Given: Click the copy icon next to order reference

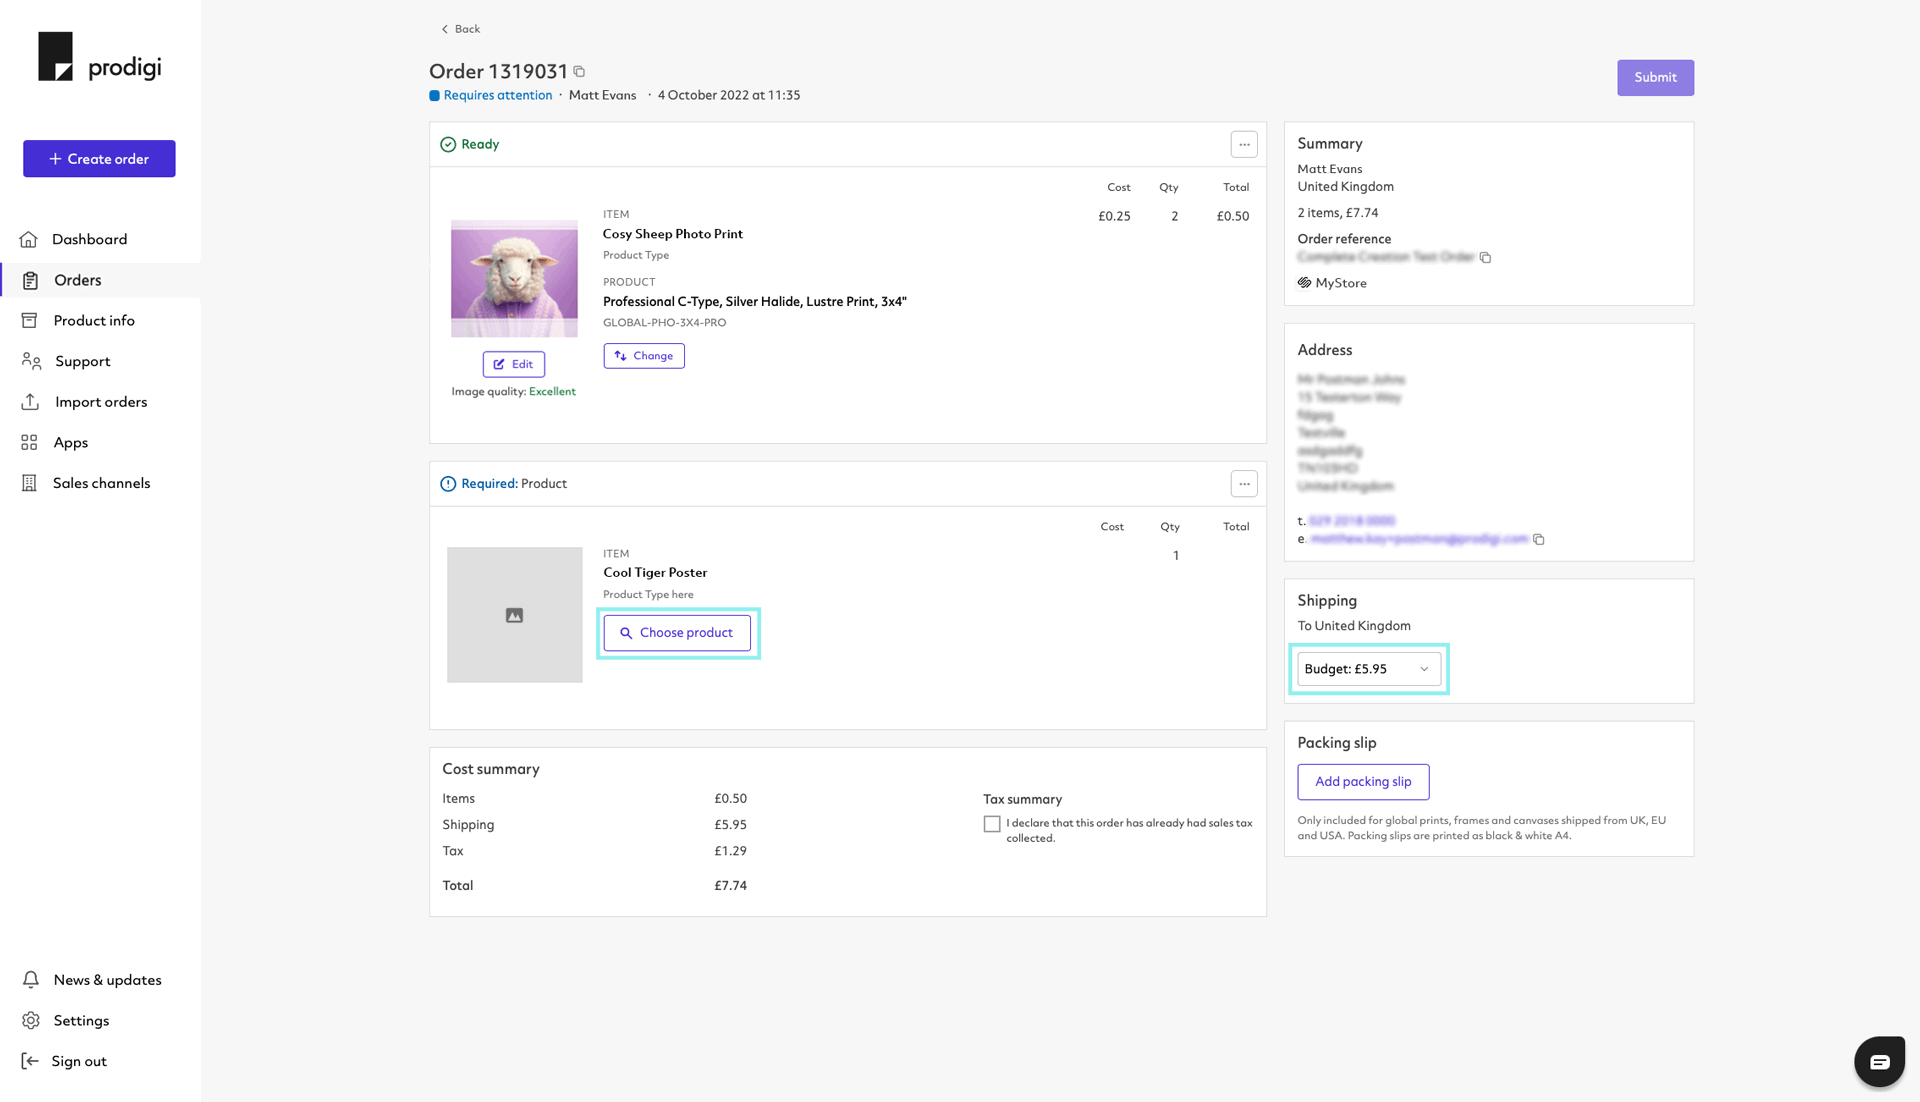Looking at the screenshot, I should [1486, 257].
